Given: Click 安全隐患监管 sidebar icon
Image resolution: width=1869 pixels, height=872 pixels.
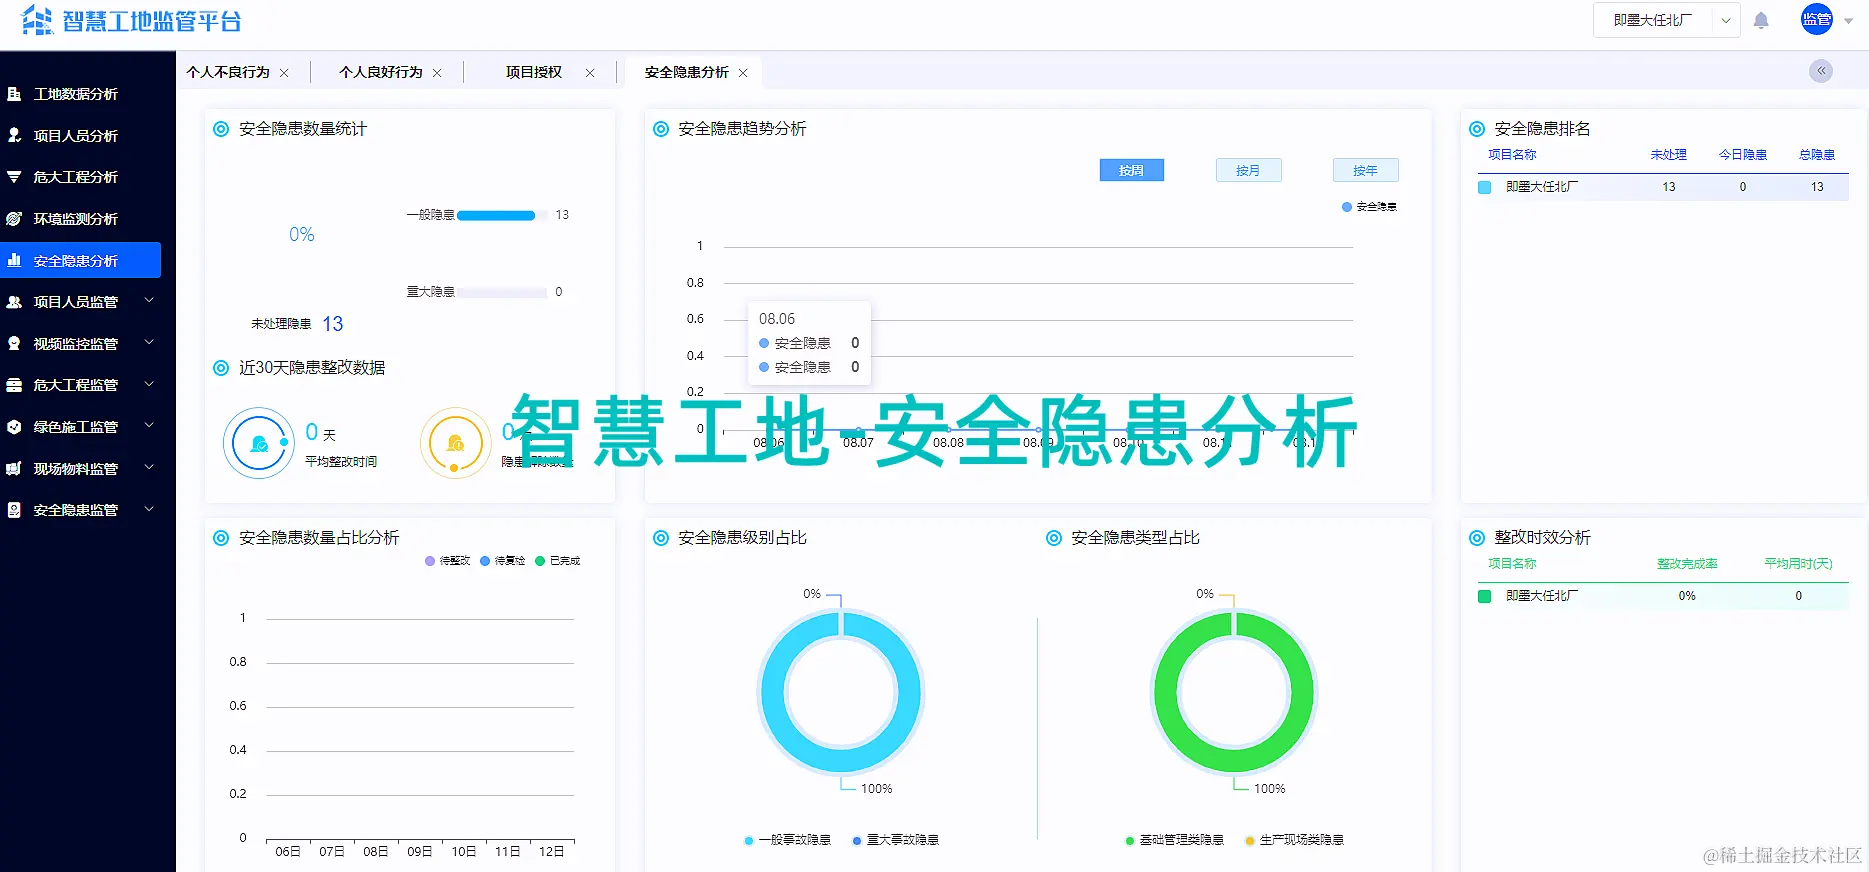Looking at the screenshot, I should tap(14, 510).
